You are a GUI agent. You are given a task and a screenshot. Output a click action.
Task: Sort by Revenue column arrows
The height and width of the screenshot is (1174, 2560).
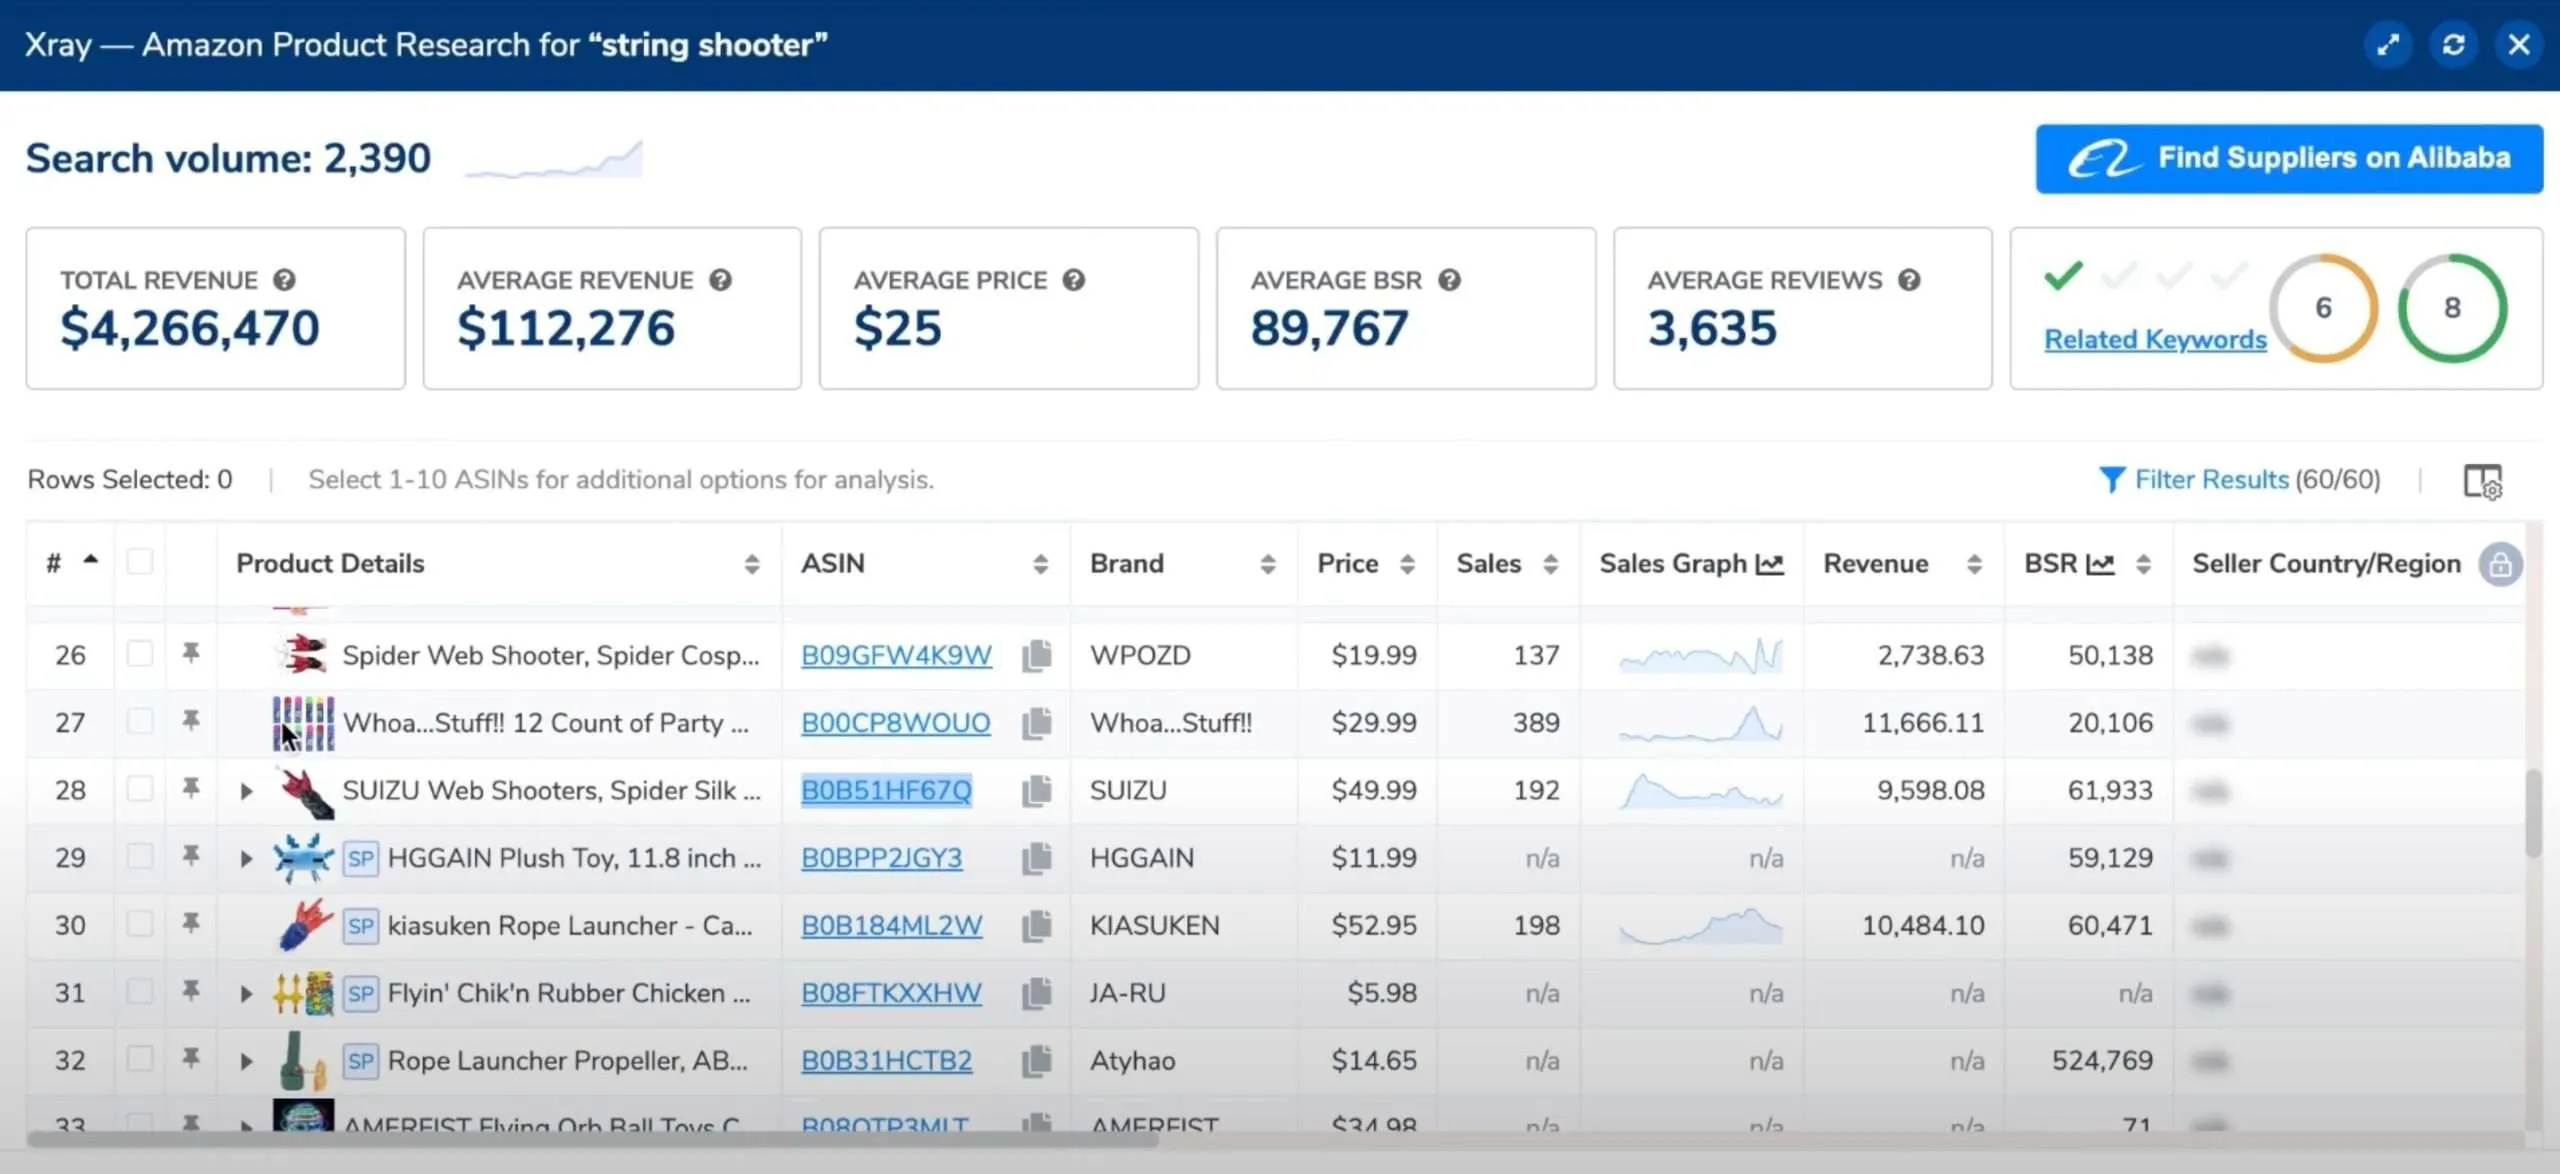click(x=1974, y=565)
